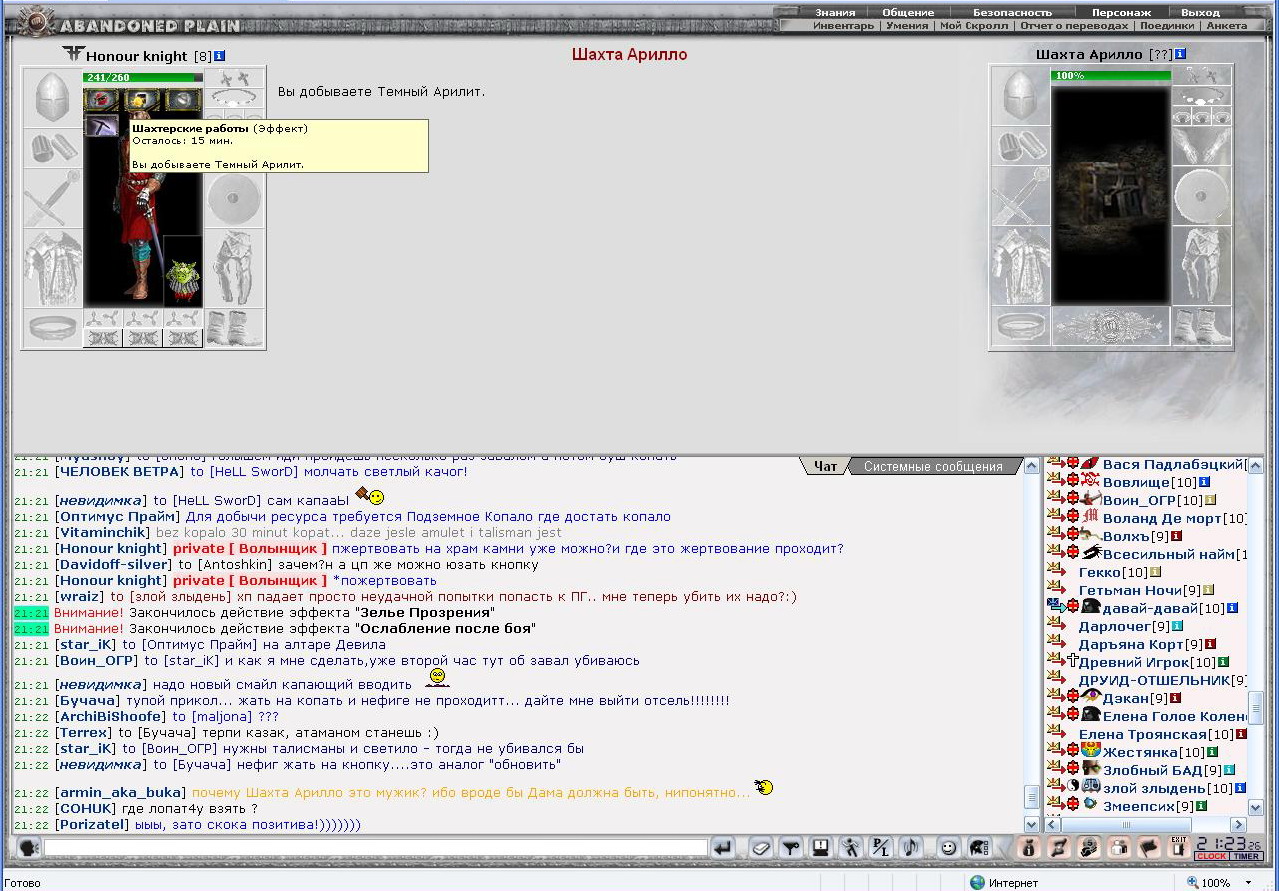
Task: Open the Общение menu
Action: [x=908, y=12]
